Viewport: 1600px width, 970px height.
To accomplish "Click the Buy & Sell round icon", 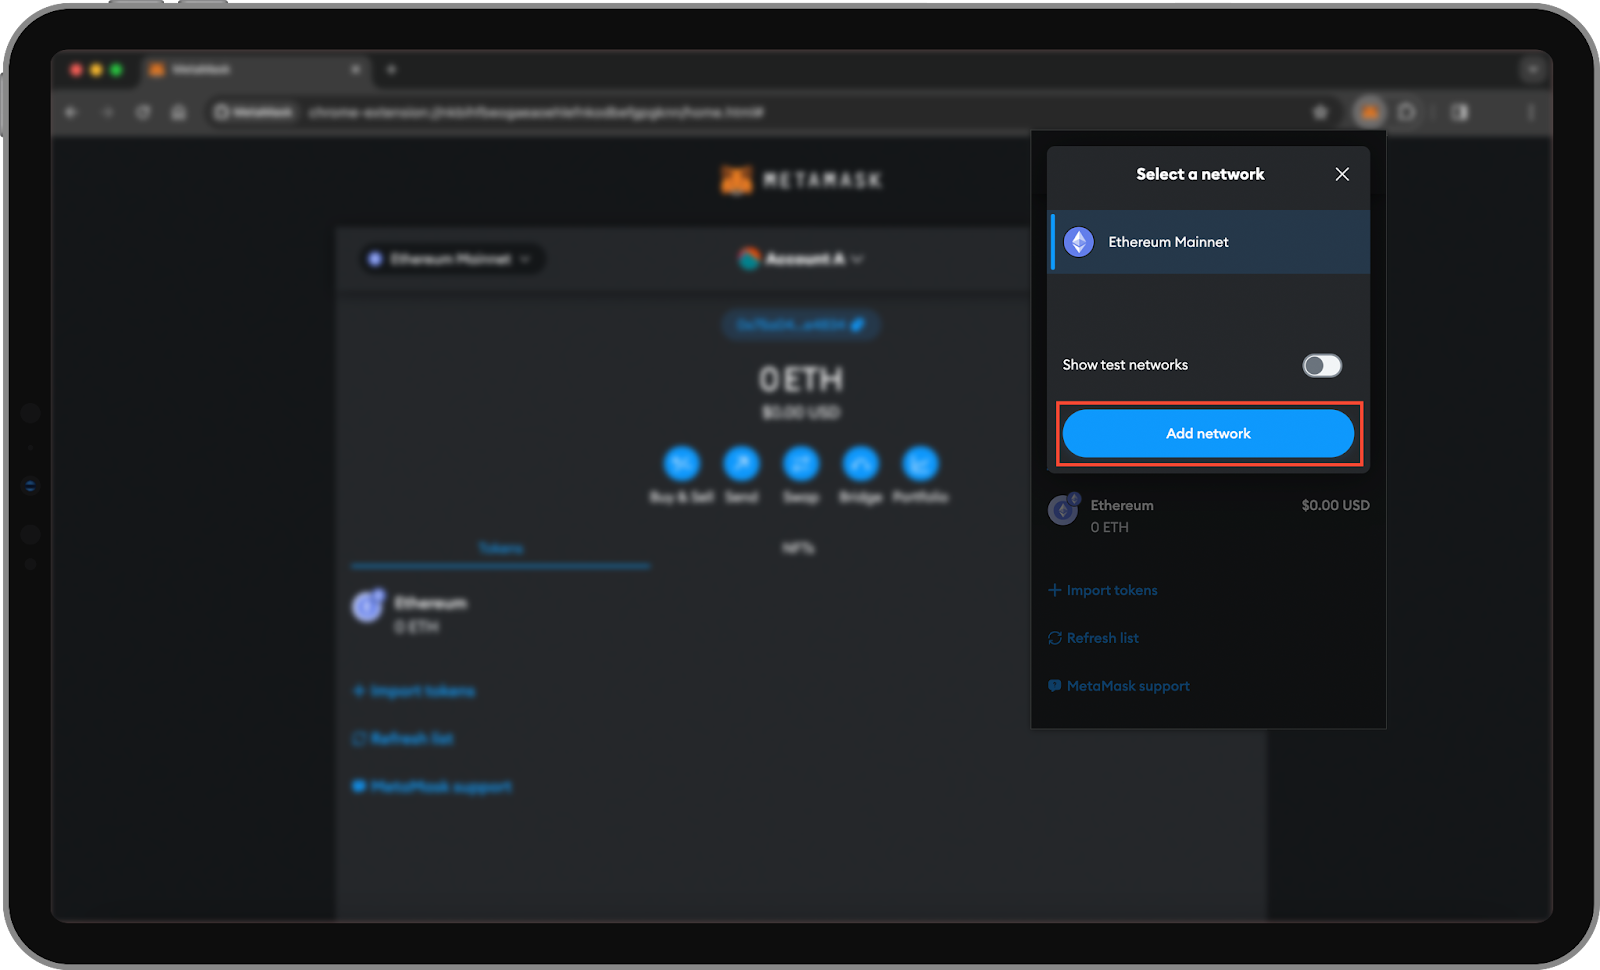I will point(681,464).
